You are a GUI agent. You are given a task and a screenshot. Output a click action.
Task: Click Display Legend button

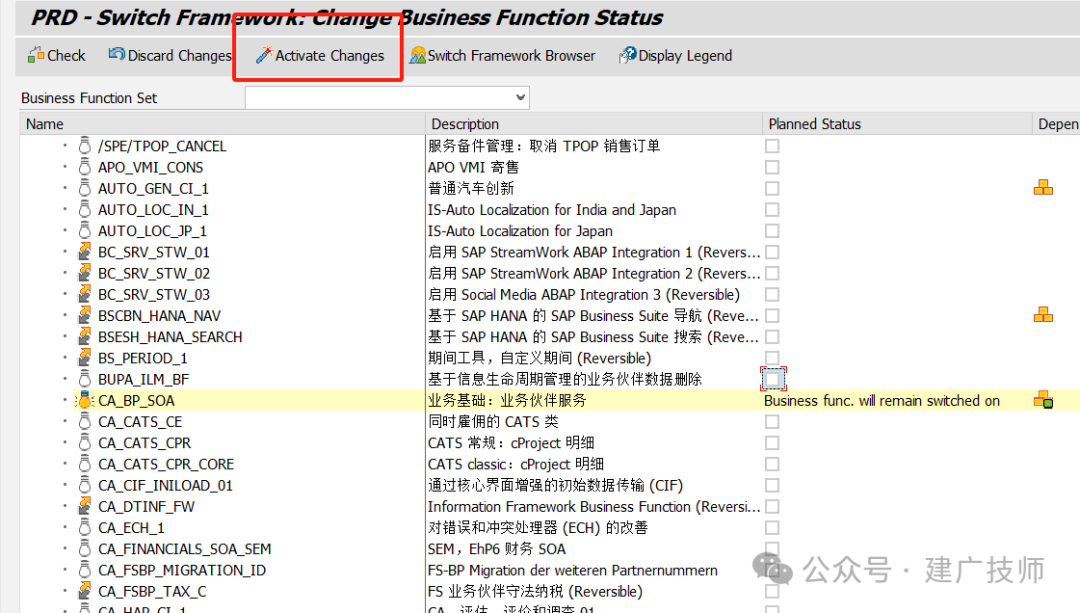pos(675,56)
